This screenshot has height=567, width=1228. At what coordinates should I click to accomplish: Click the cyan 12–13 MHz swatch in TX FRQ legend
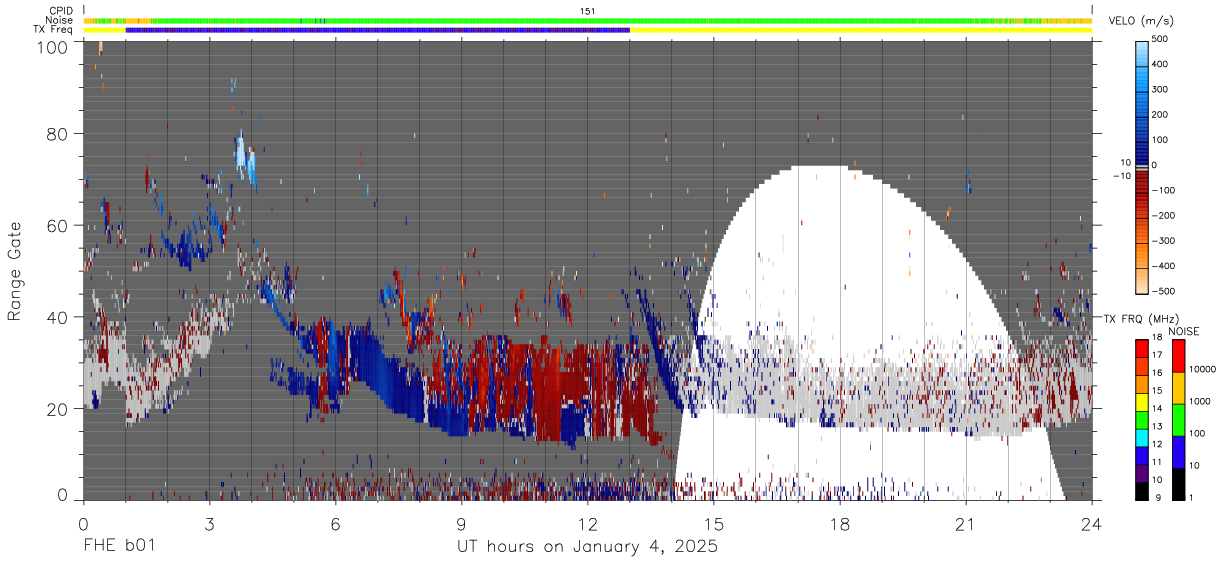tap(1142, 436)
